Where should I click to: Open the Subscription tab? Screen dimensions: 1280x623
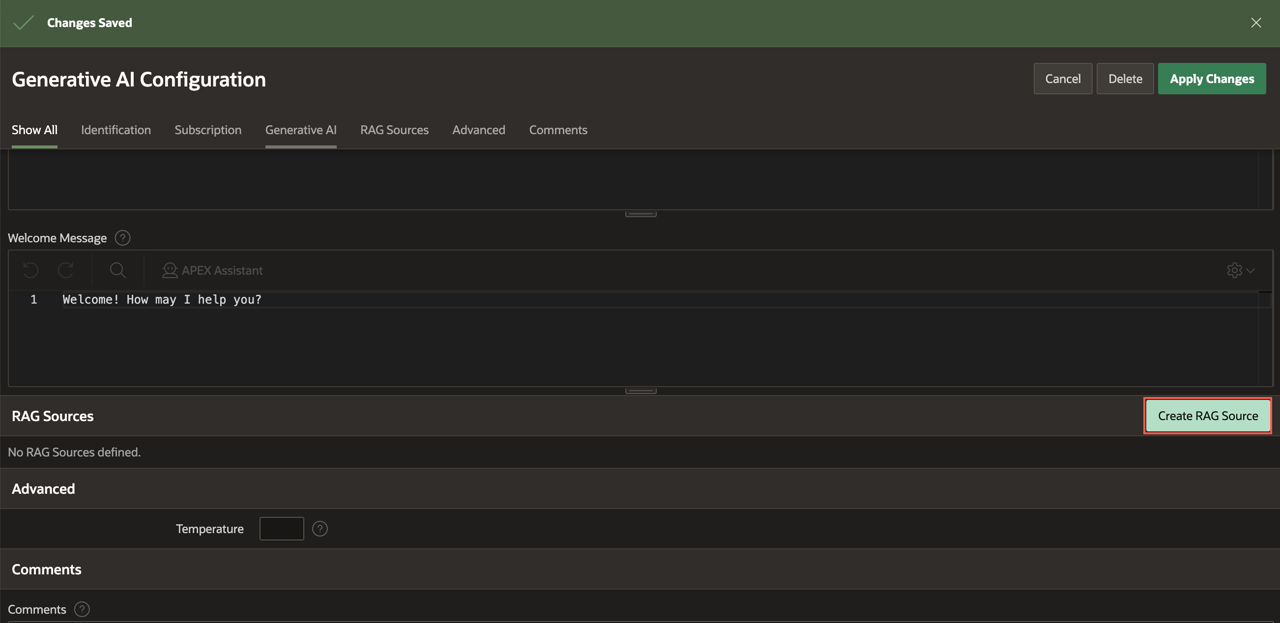click(x=208, y=130)
